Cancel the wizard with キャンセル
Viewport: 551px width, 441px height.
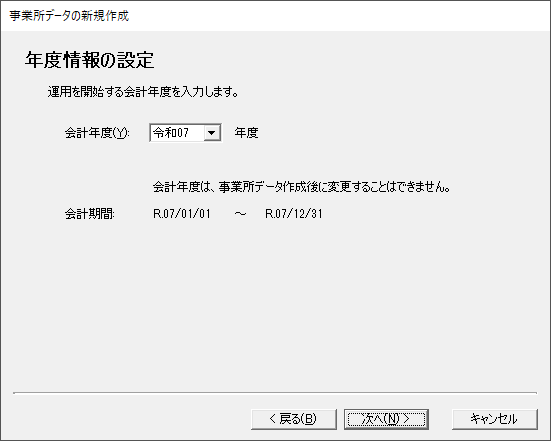coord(495,419)
